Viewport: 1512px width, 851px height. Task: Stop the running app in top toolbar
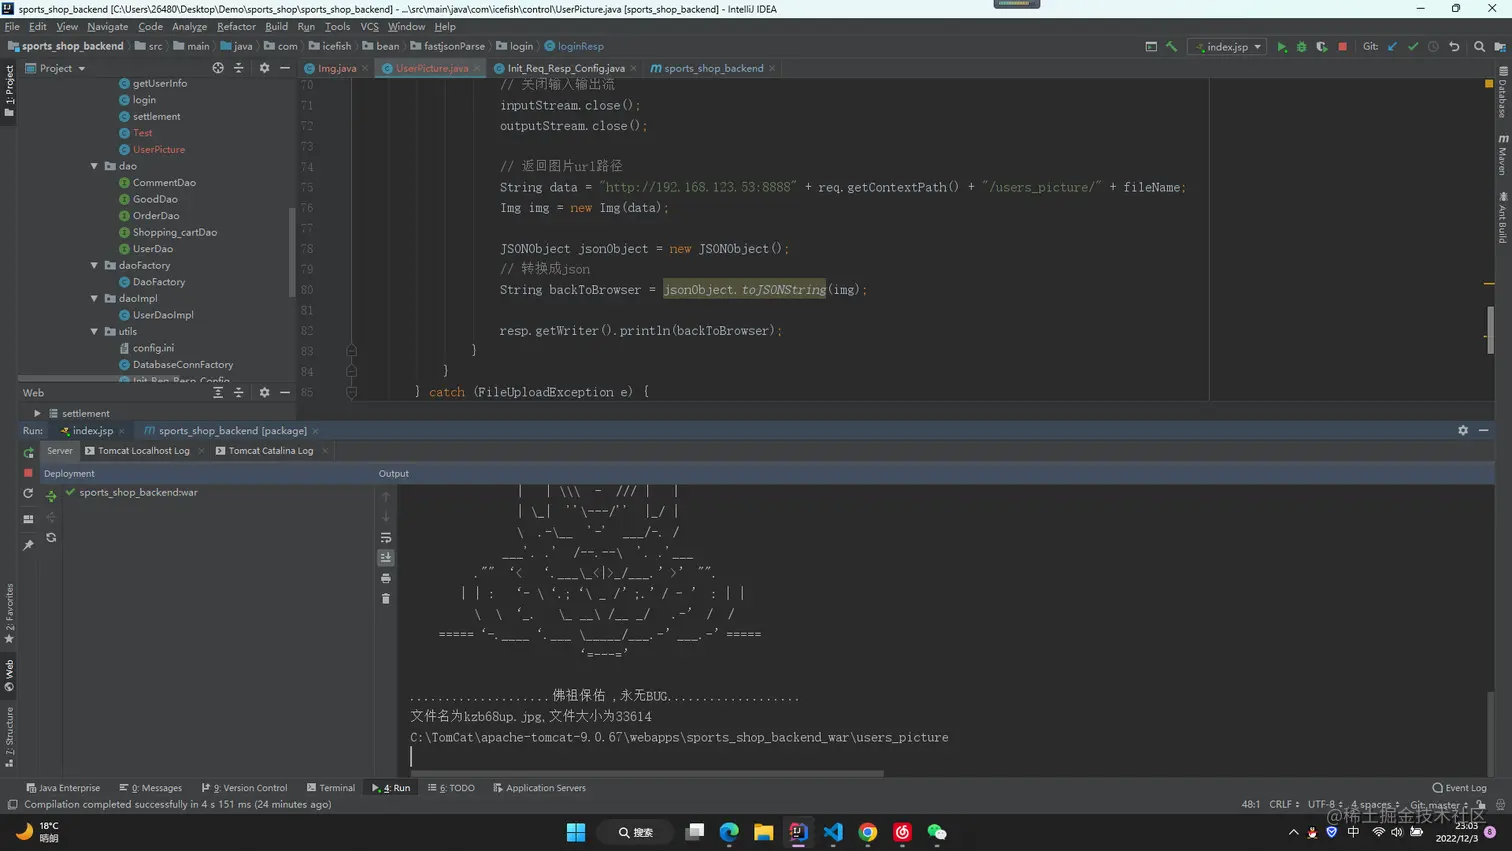1343,47
